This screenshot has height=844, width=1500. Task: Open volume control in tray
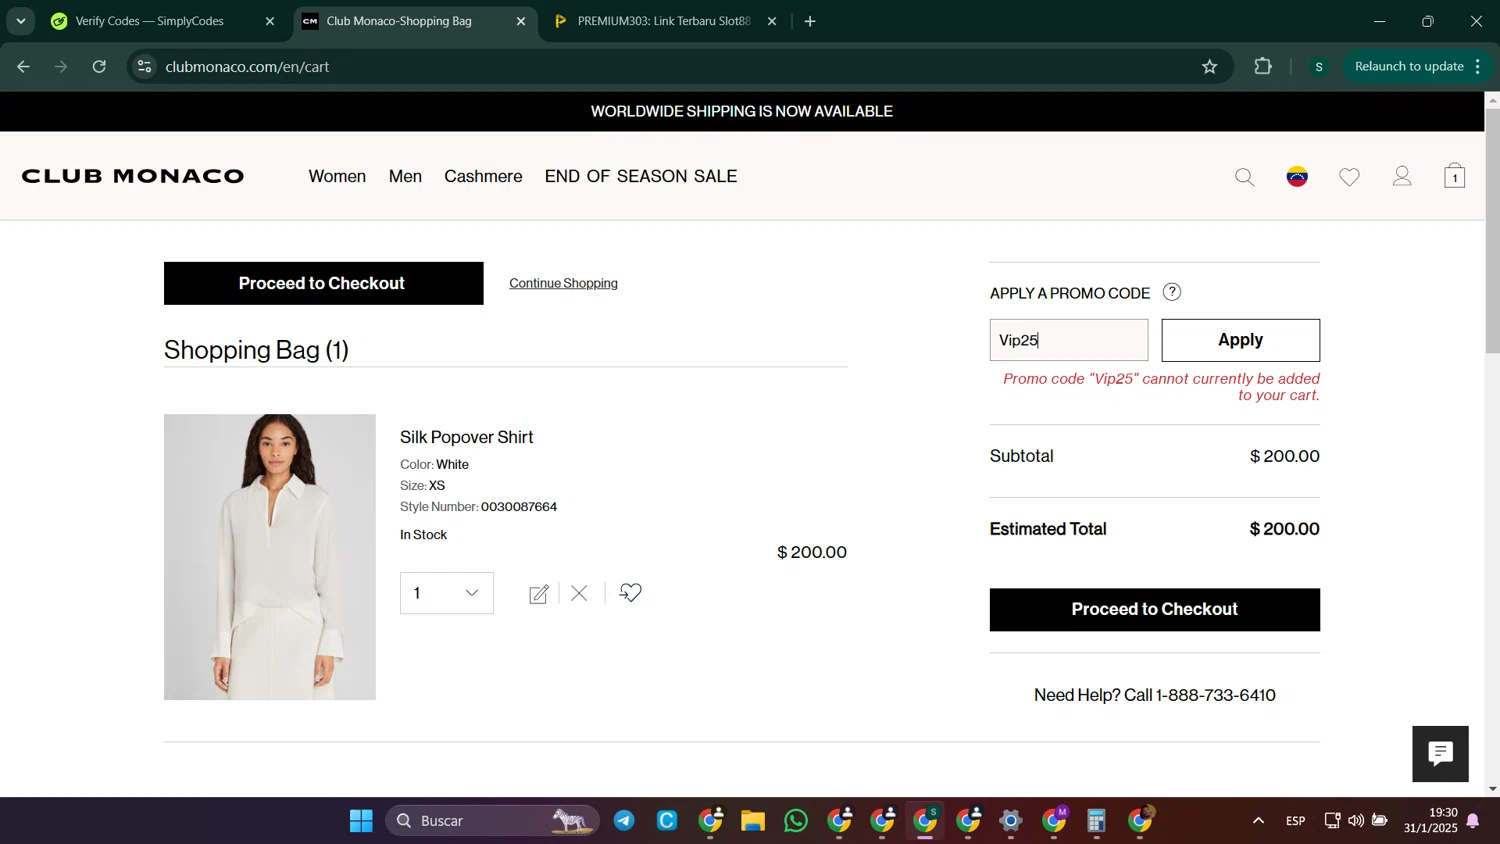tap(1356, 821)
